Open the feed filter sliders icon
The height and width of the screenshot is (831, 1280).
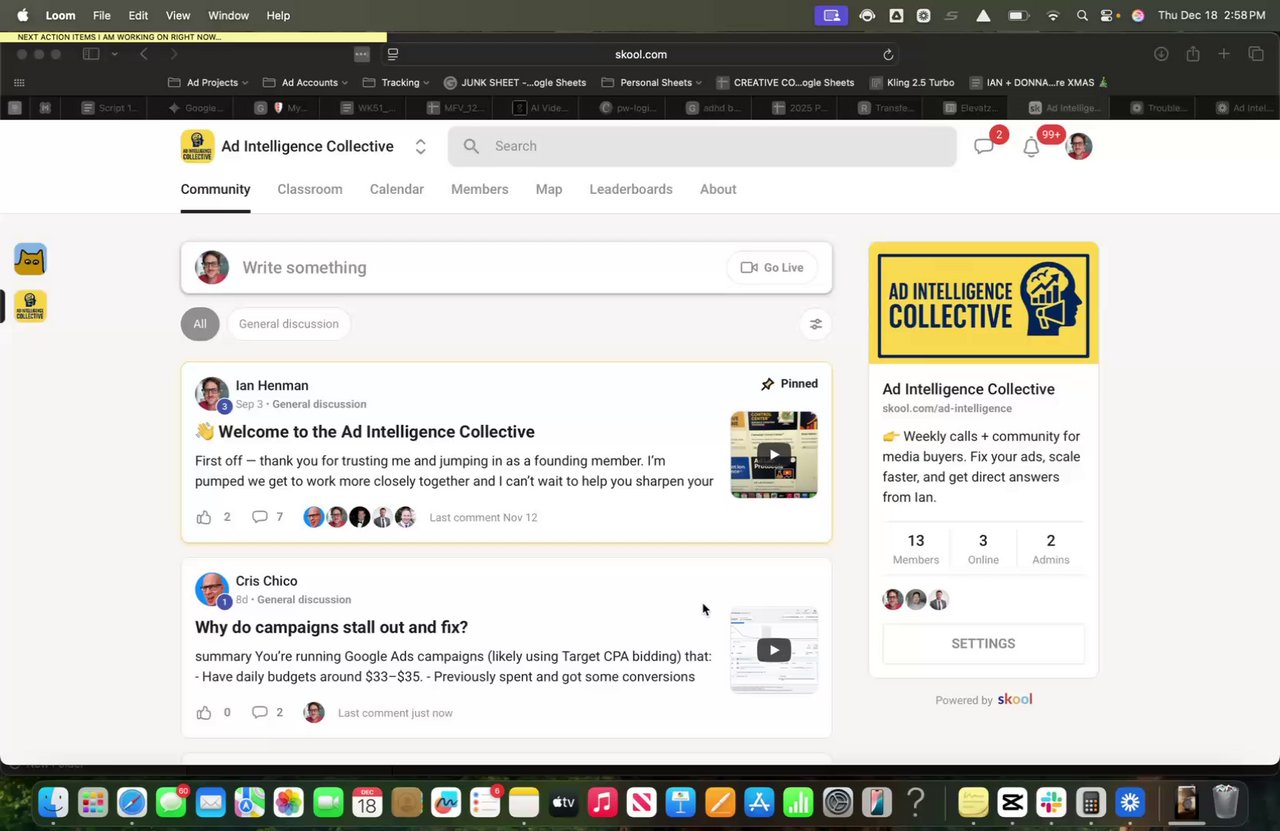[x=816, y=324]
